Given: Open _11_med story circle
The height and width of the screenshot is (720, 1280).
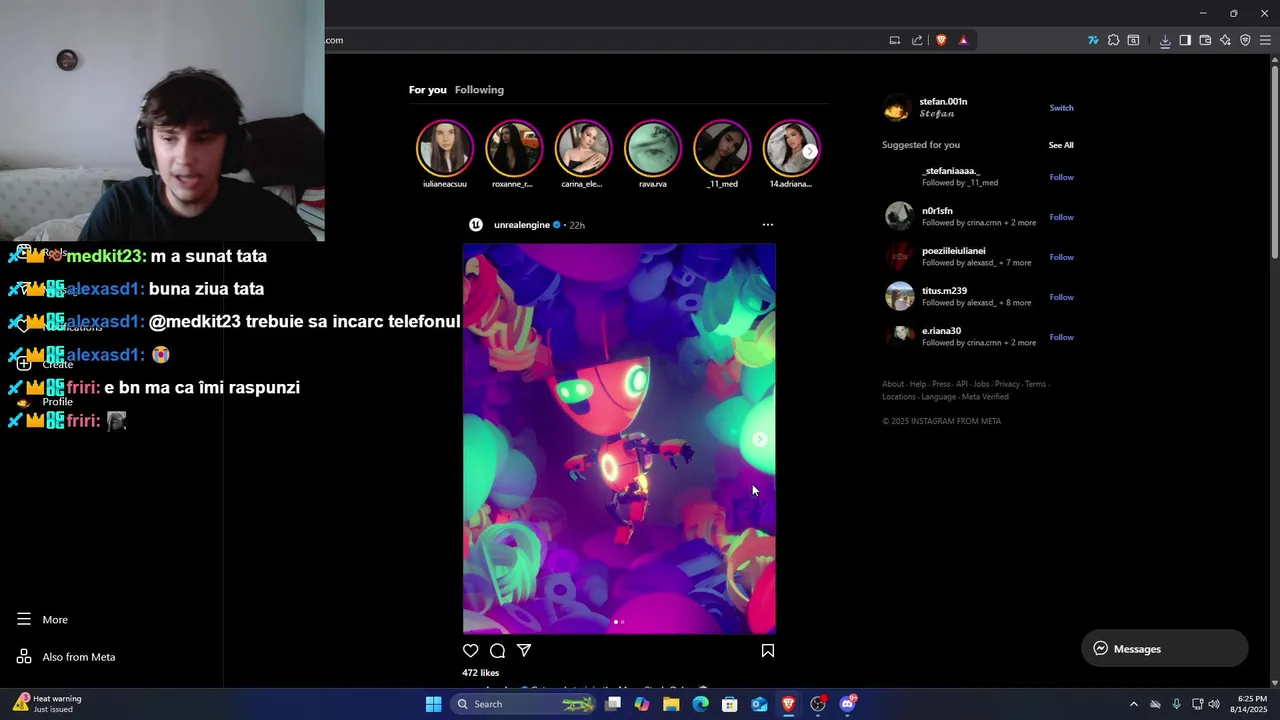Looking at the screenshot, I should 722,148.
